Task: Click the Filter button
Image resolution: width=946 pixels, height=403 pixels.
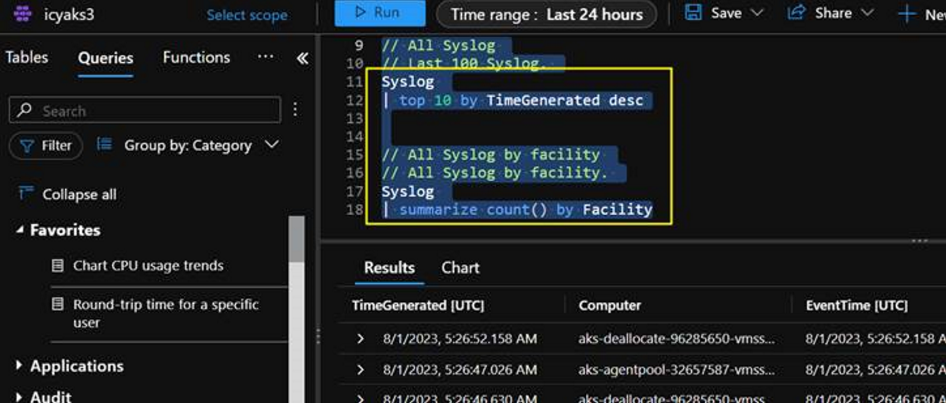Action: pyautogui.click(x=46, y=146)
